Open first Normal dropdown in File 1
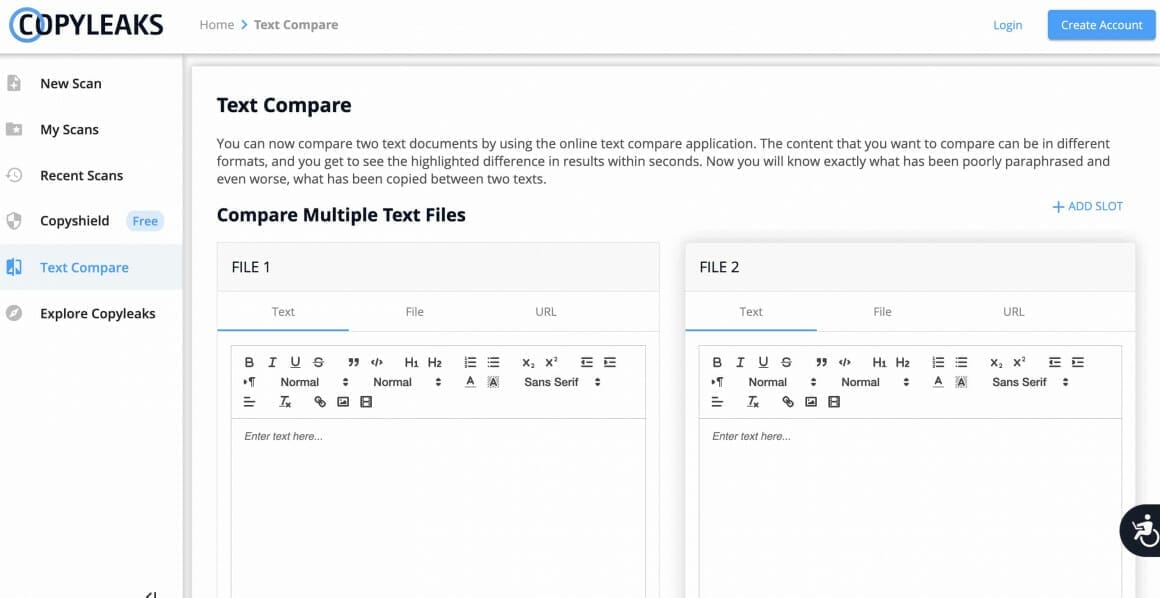Image resolution: width=1160 pixels, height=598 pixels. click(x=314, y=382)
